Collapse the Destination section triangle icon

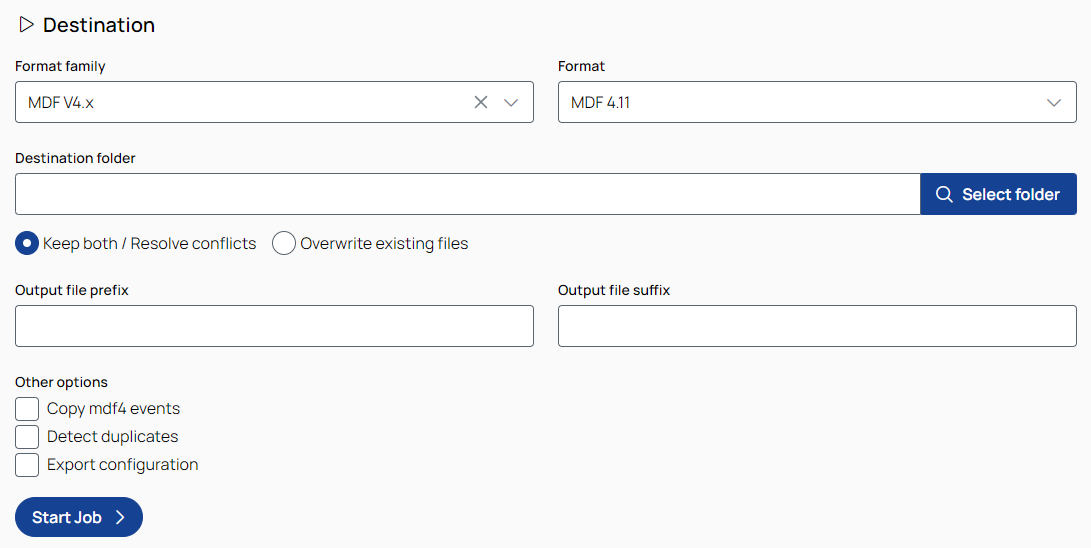pos(27,24)
